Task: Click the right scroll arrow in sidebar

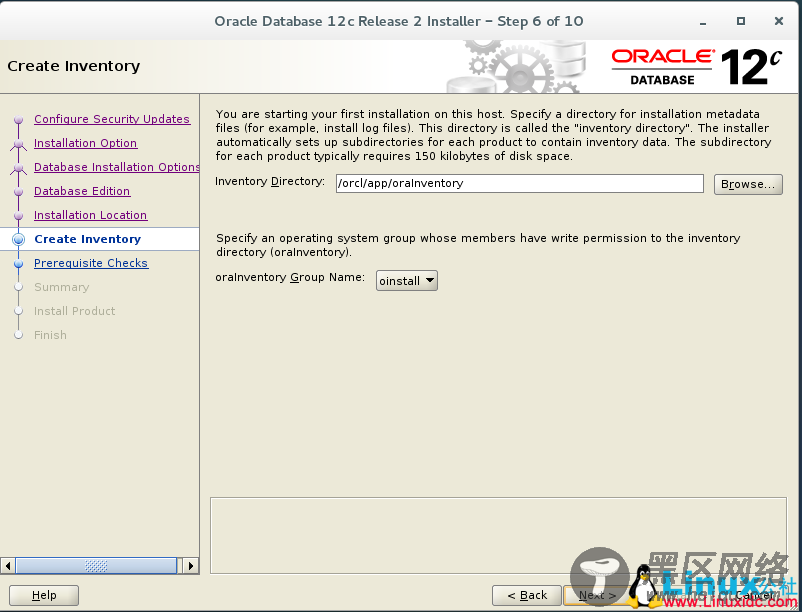Action: coord(191,565)
